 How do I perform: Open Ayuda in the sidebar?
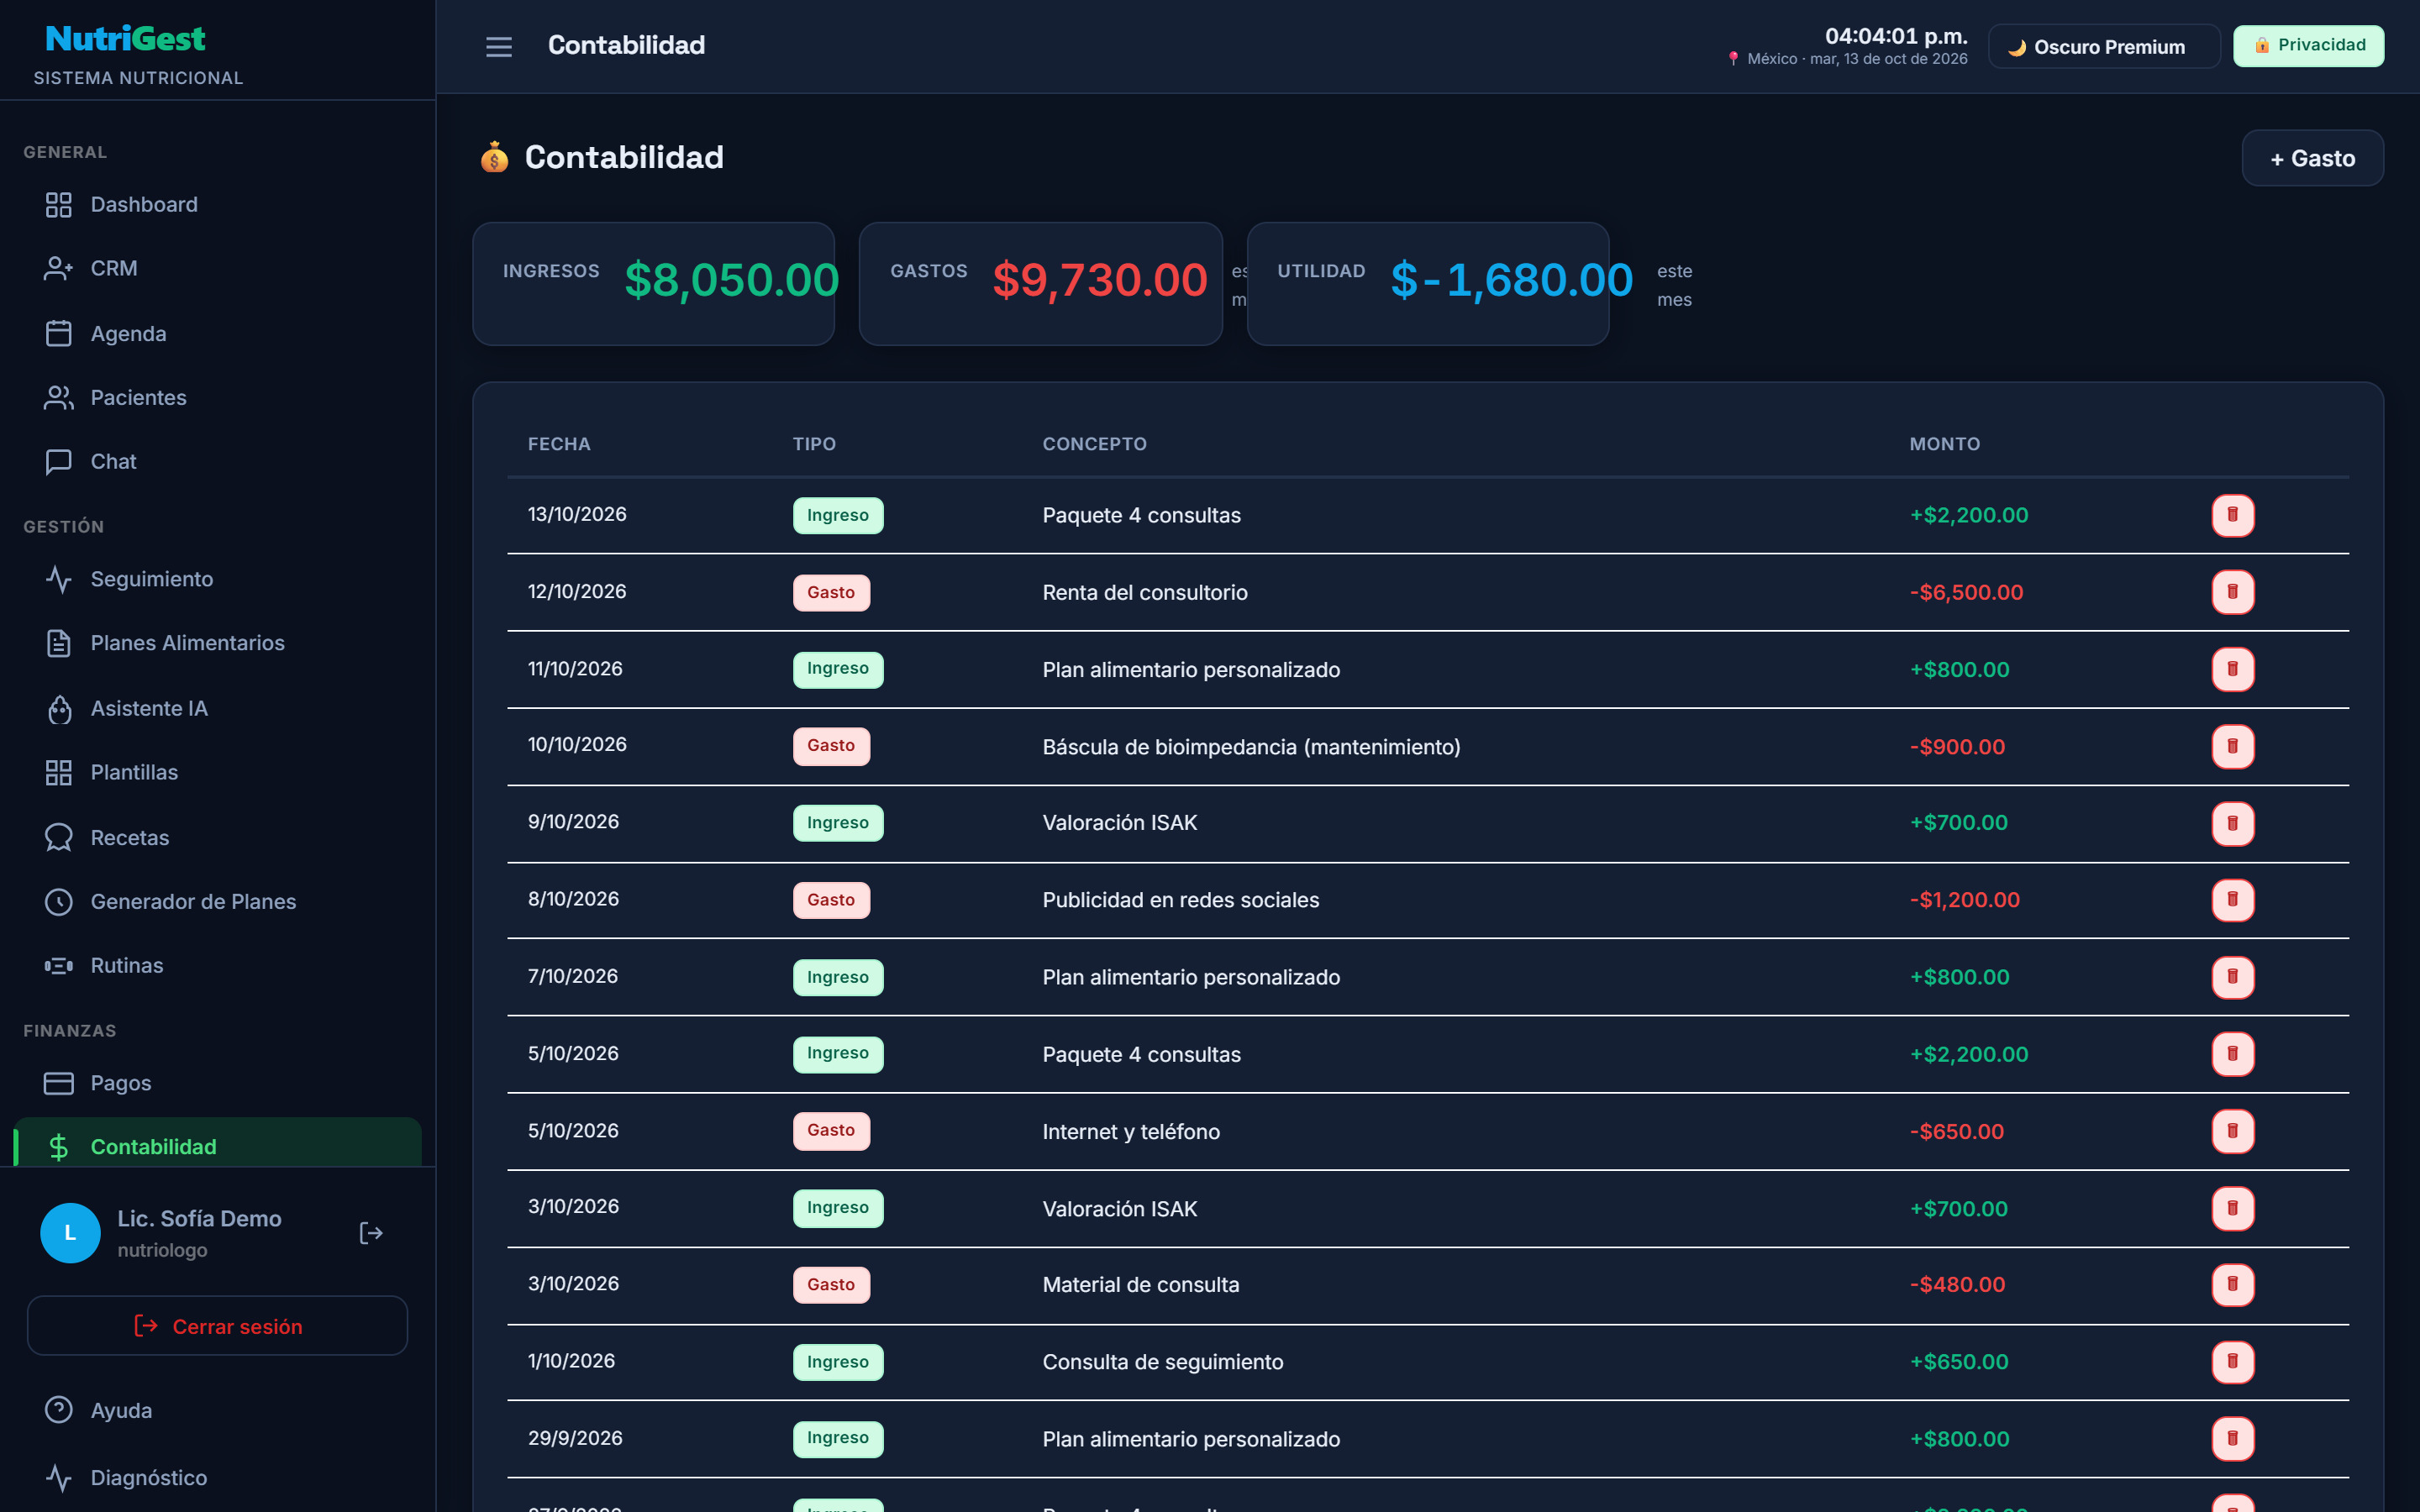tap(218, 1410)
